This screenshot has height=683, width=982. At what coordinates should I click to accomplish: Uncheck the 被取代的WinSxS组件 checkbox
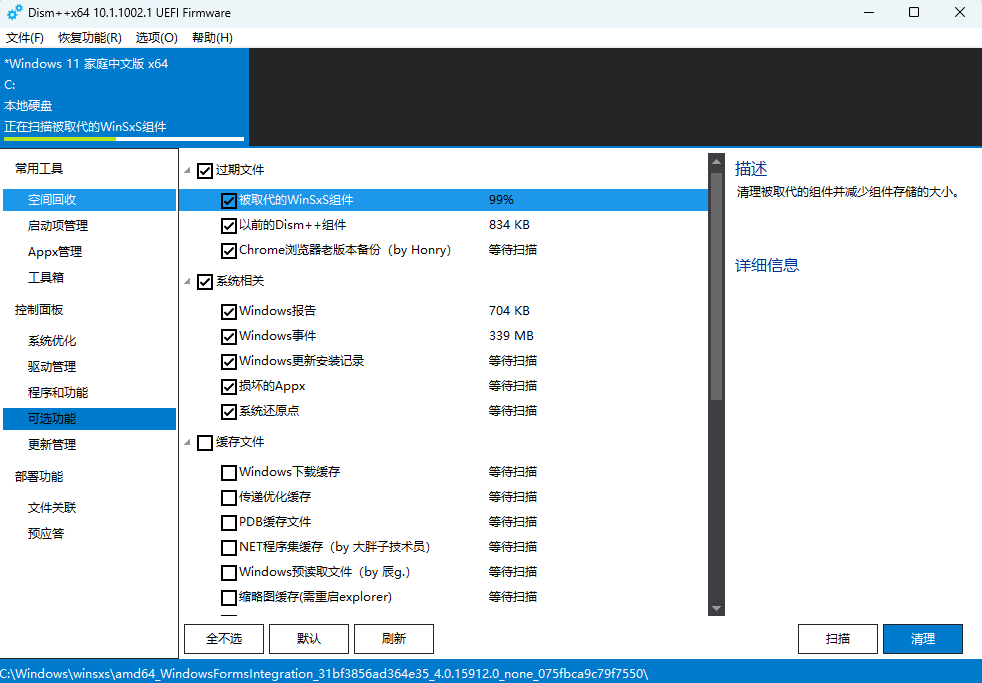point(229,200)
